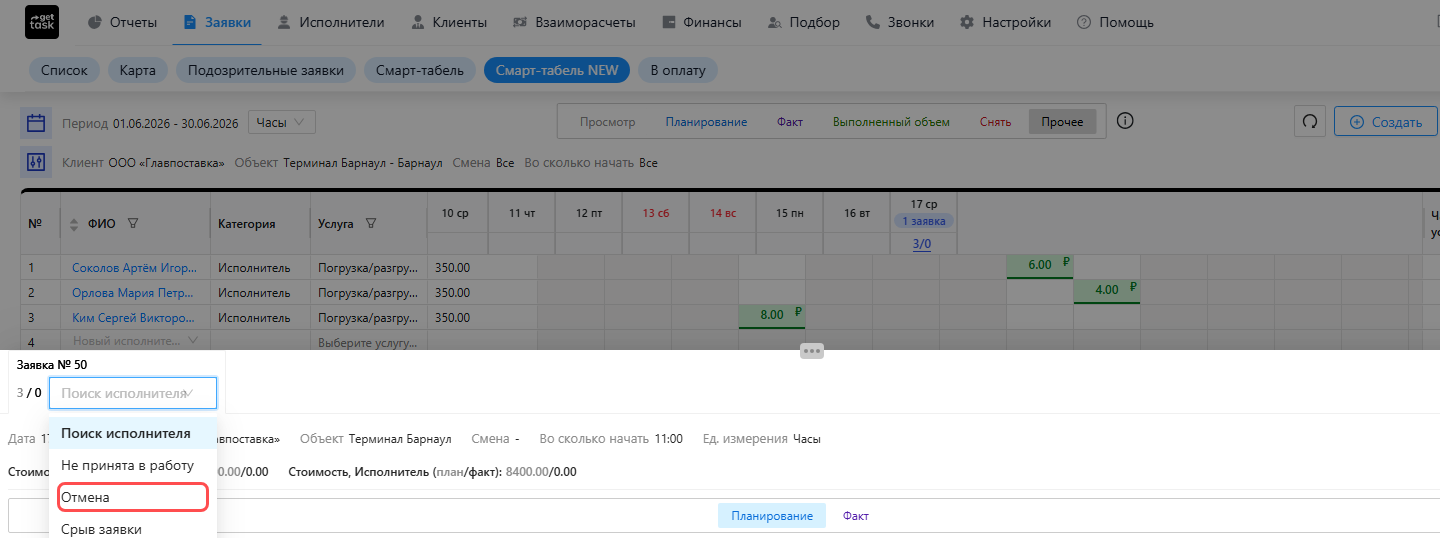Switch the mode to Планирование at top
Image resolution: width=1440 pixels, height=538 pixels.
(x=706, y=122)
